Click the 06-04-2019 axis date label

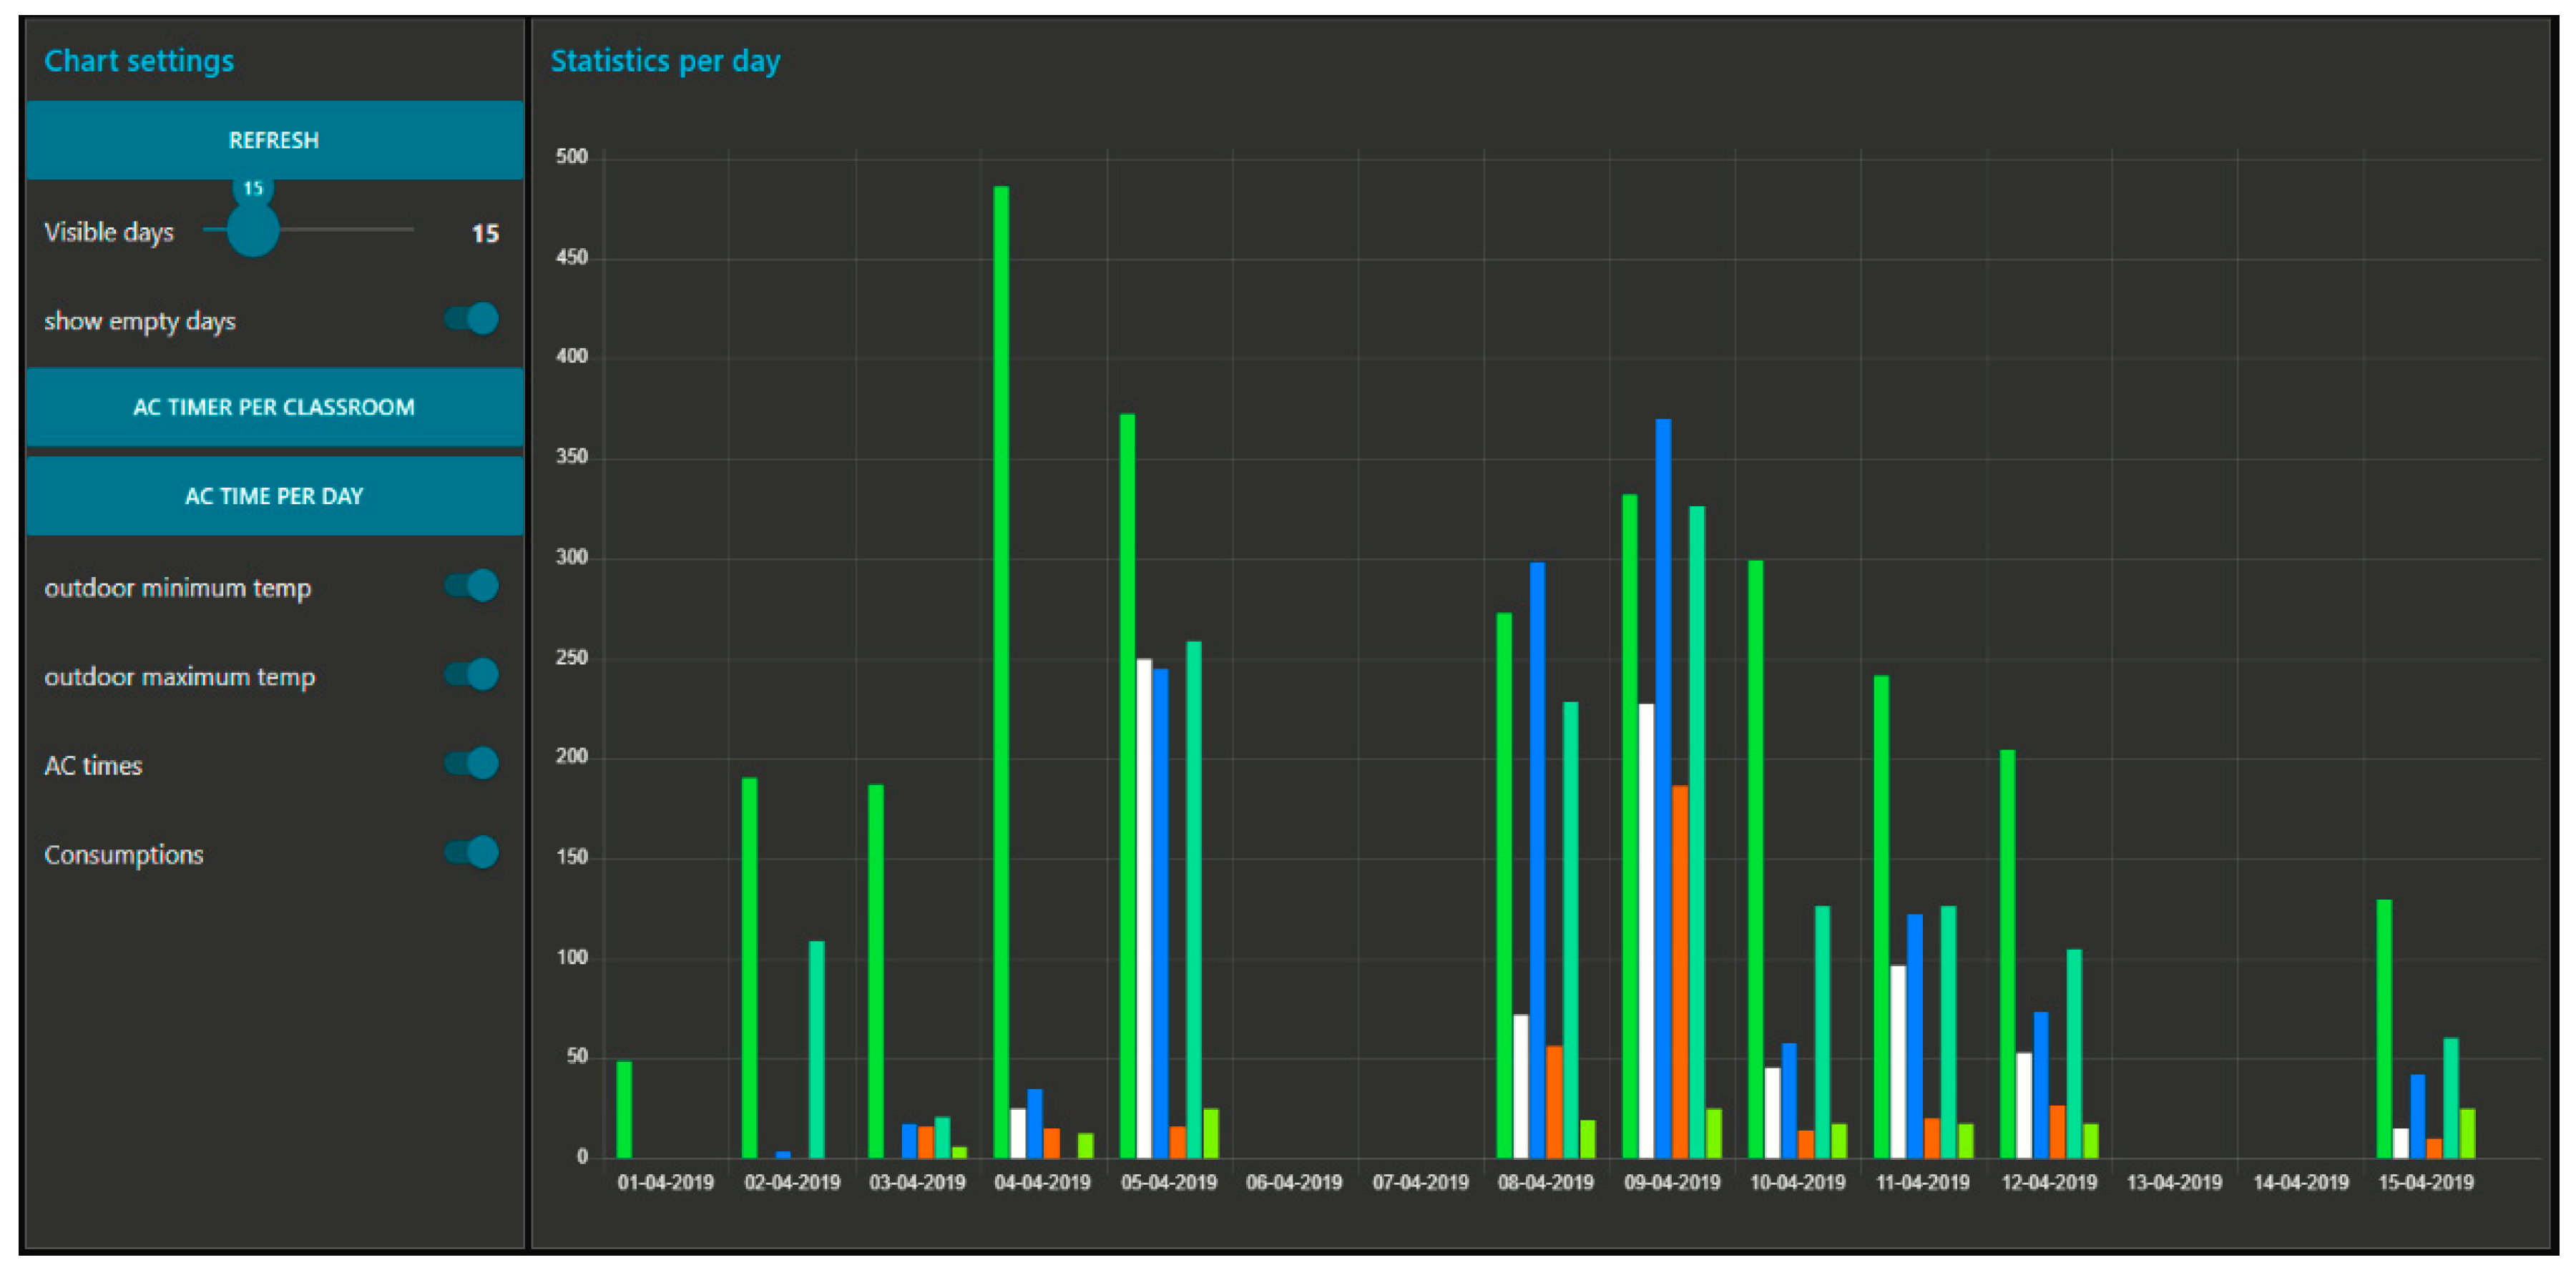[1294, 1183]
